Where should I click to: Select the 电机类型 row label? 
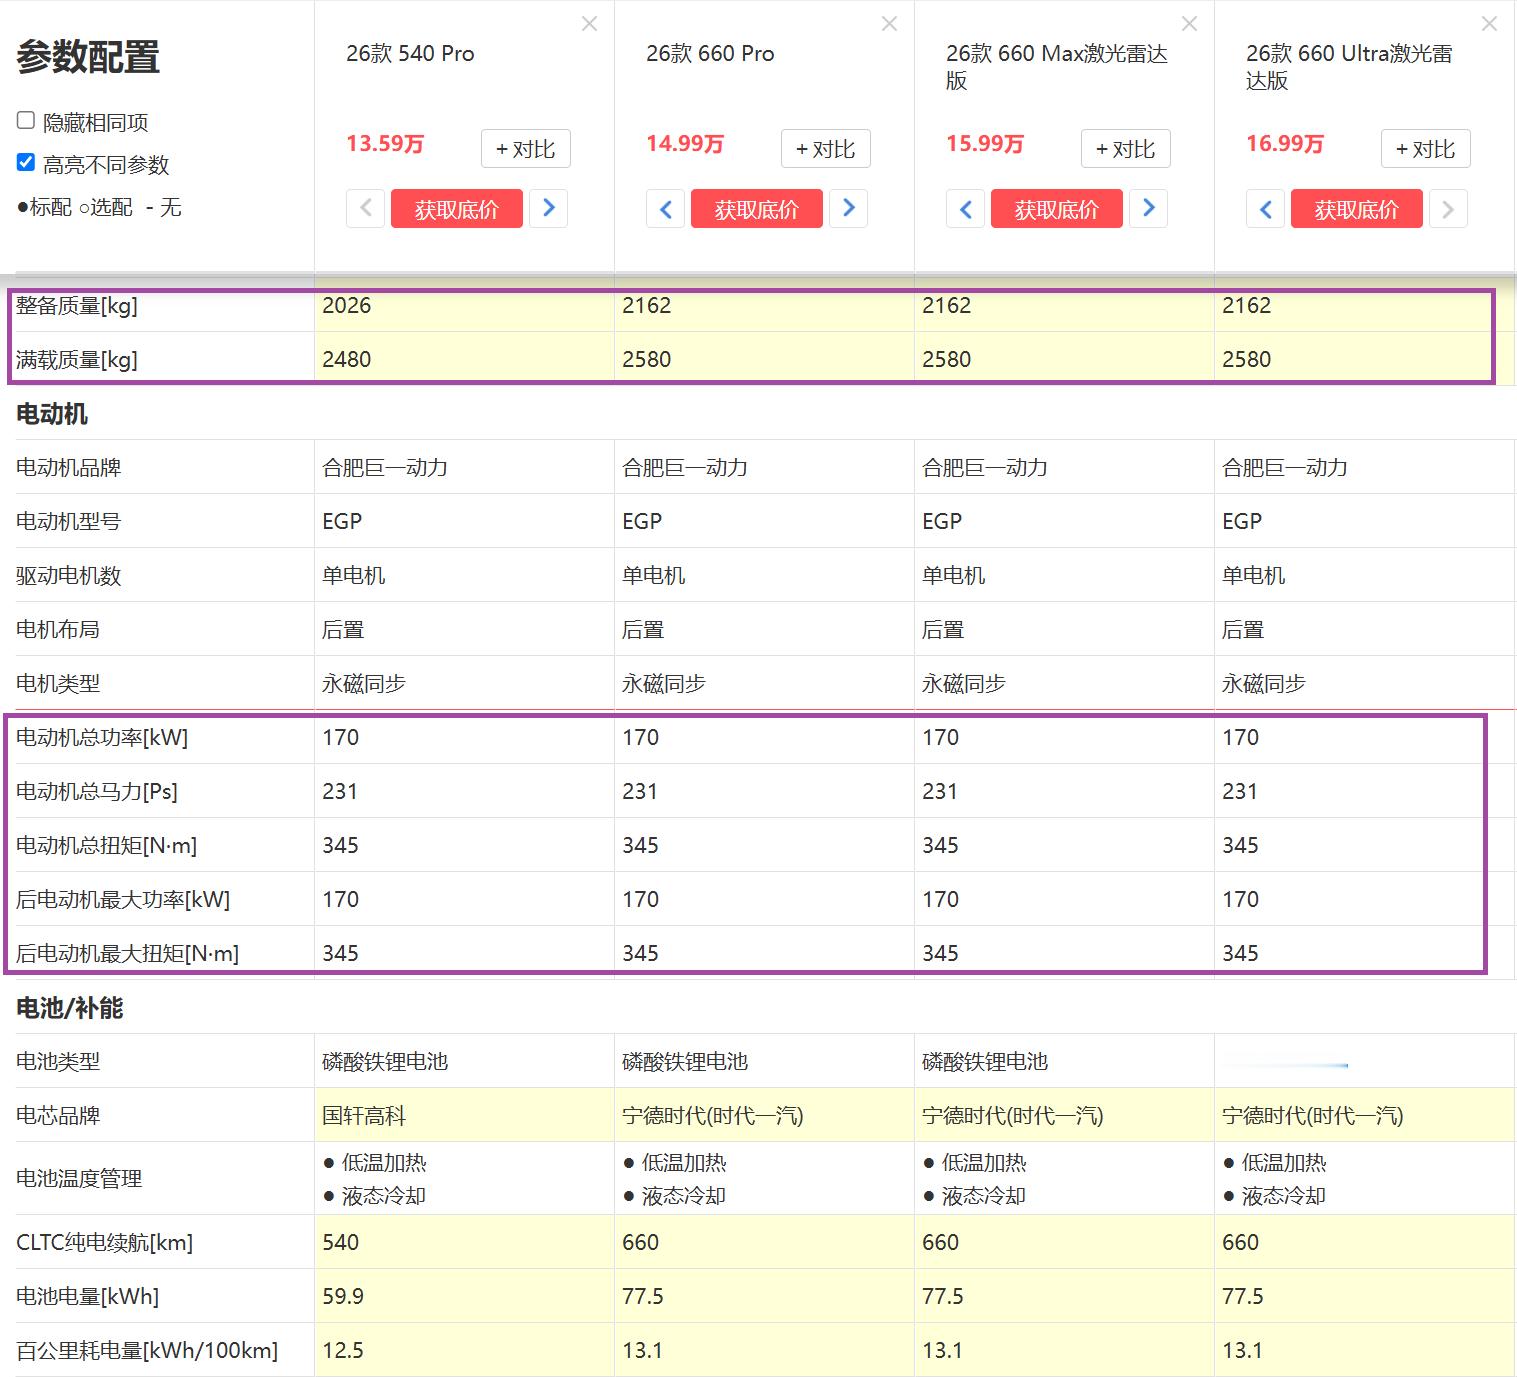coord(58,684)
